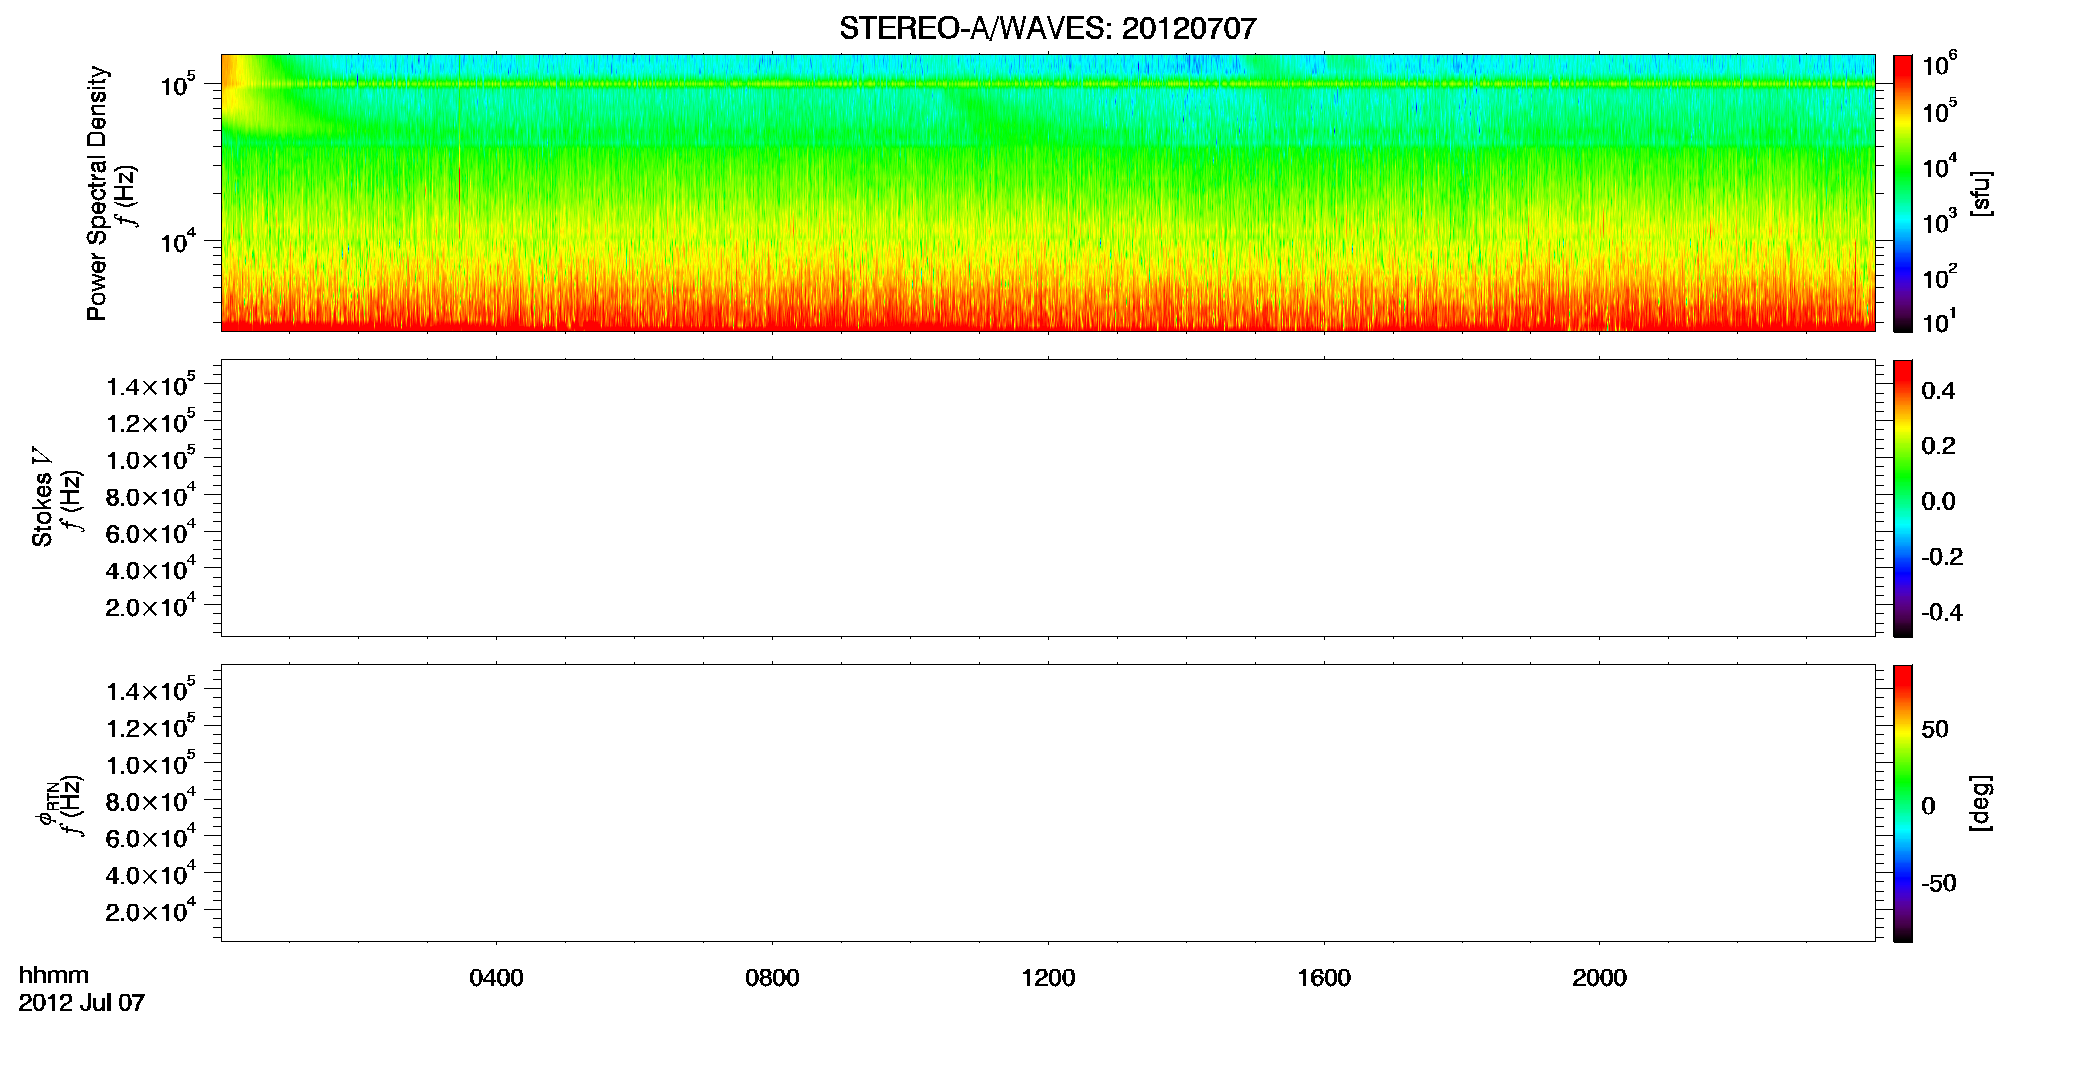Screen dimensions: 2096x1080
Task: Click the "[deg]" unit label
Action: (x=1981, y=803)
